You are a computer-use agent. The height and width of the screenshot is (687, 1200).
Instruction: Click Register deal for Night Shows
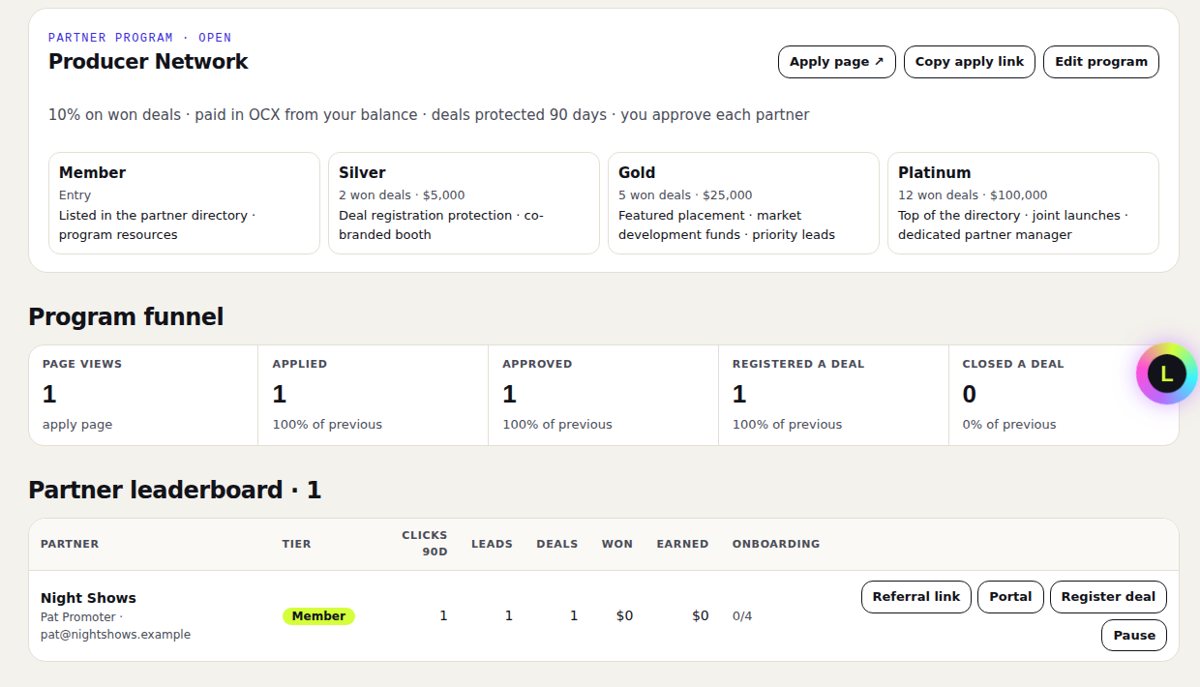click(x=1108, y=597)
